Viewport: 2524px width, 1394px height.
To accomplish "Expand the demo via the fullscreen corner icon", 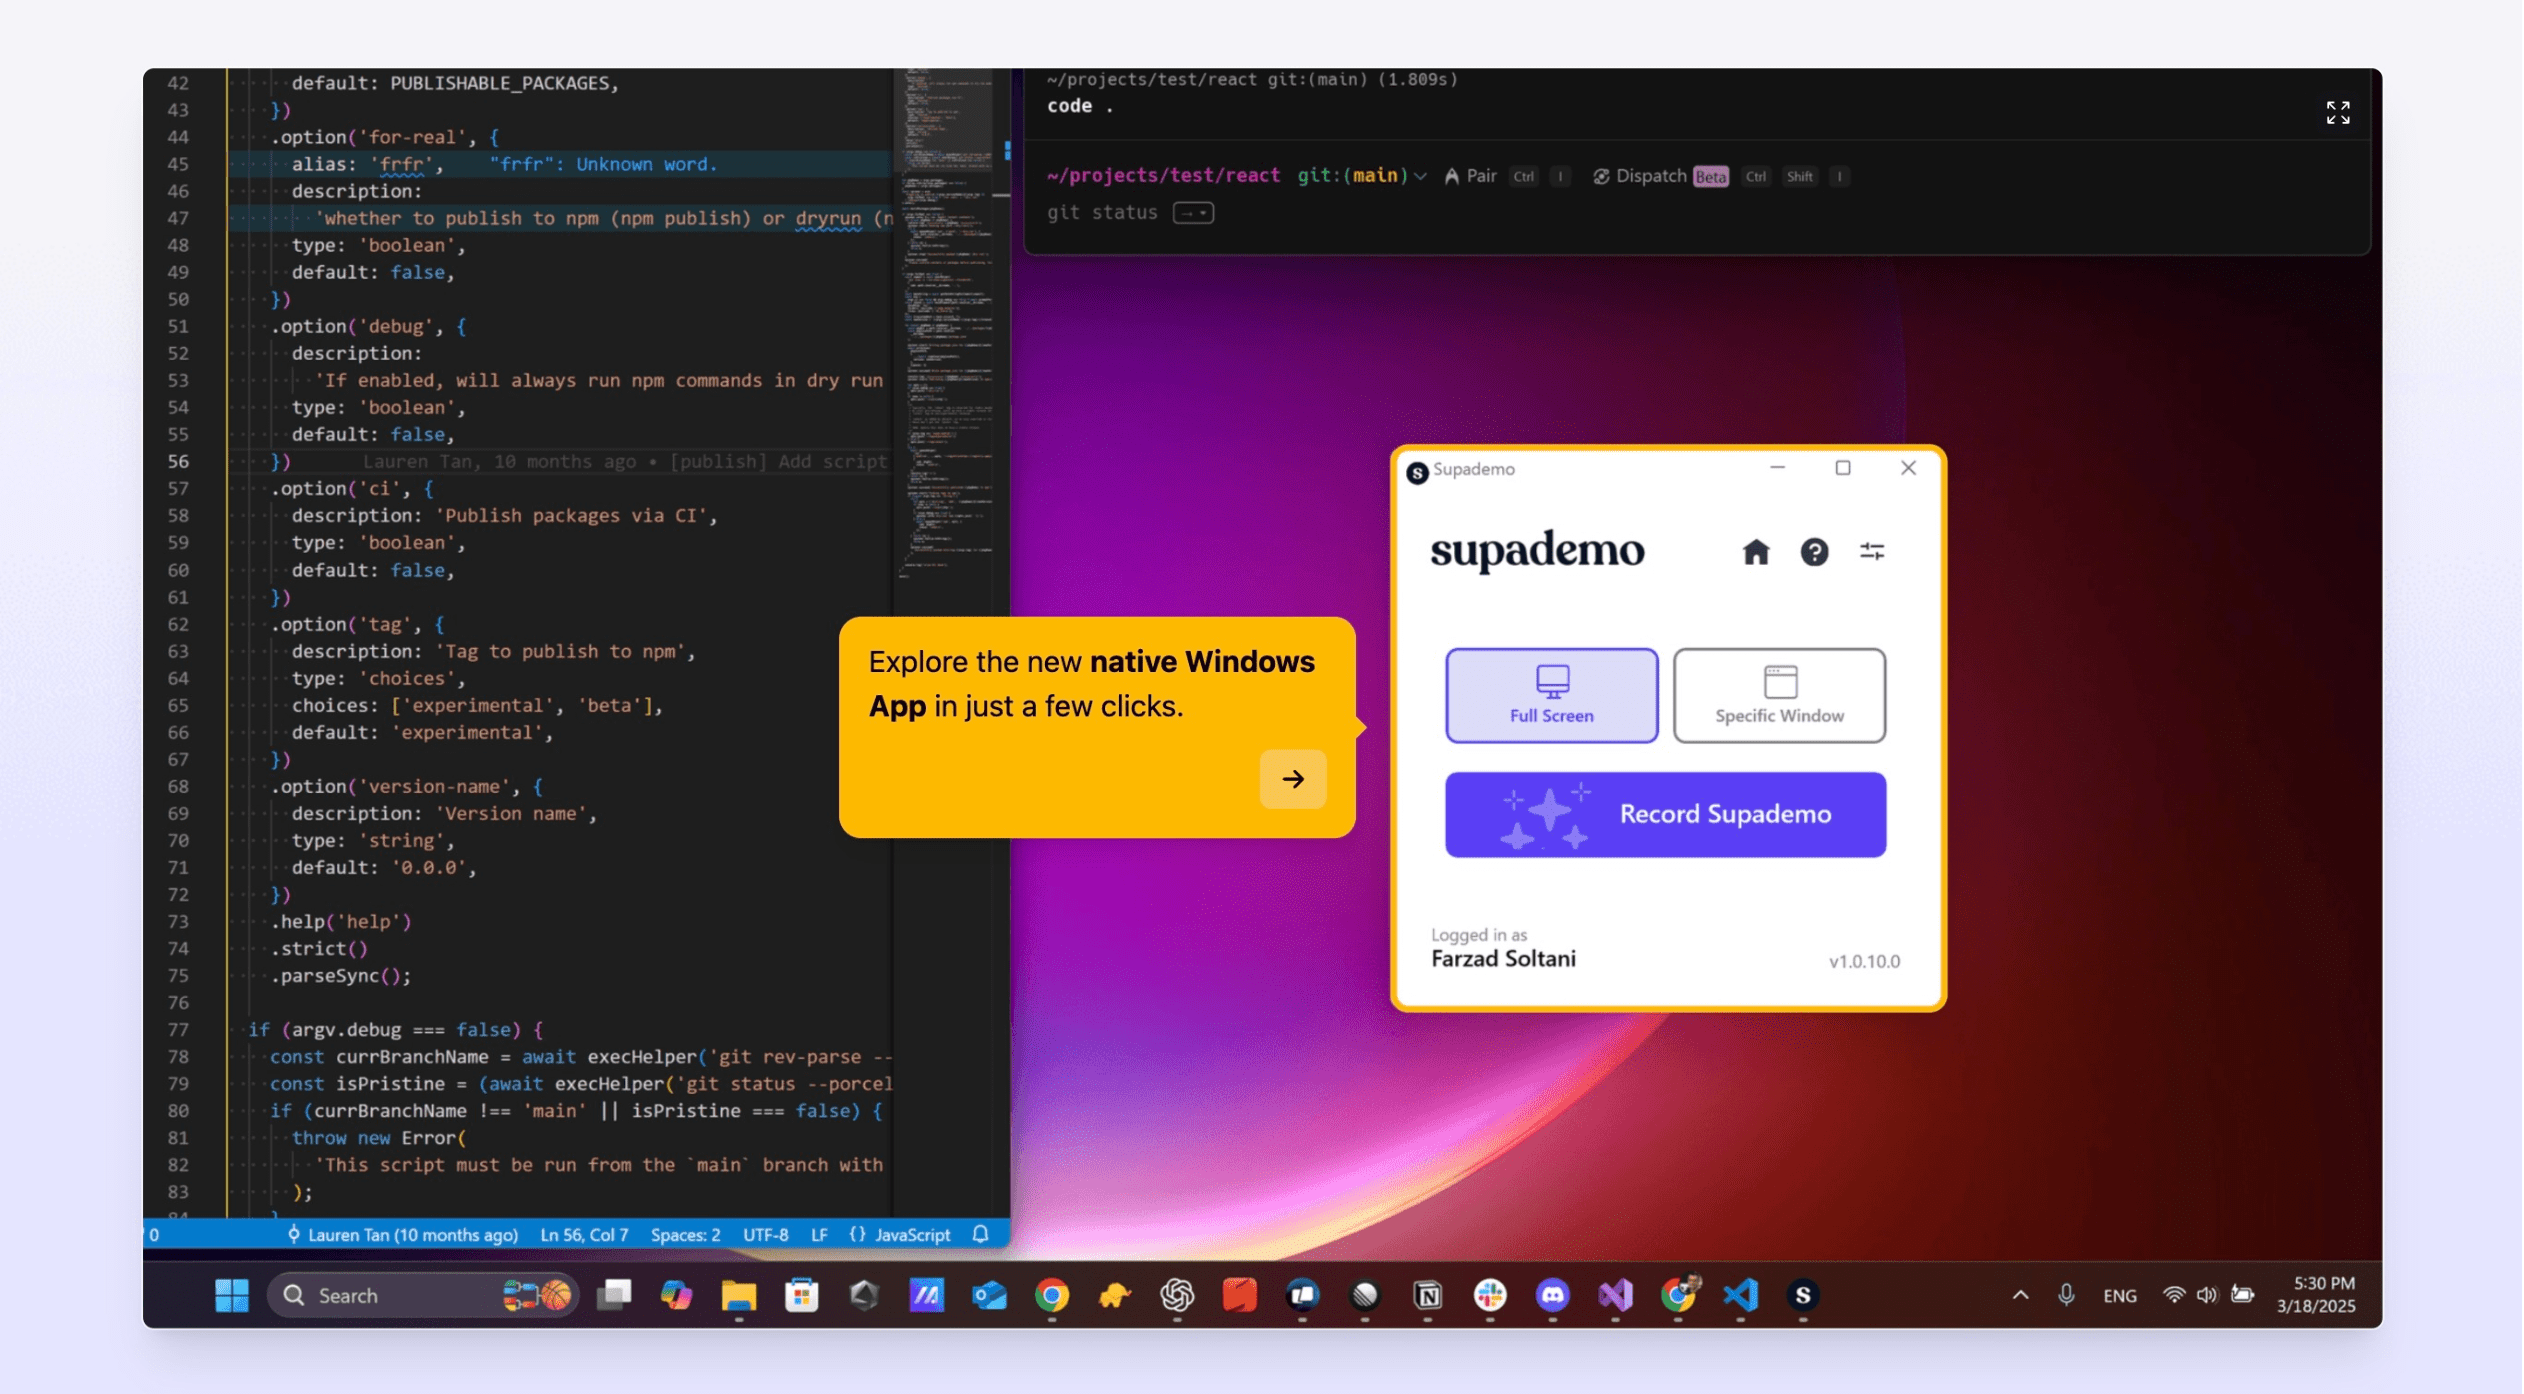I will pyautogui.click(x=2337, y=112).
